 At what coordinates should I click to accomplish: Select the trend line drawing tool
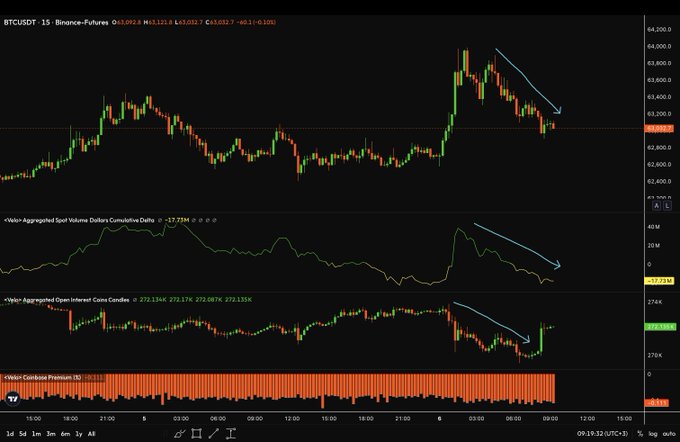[x=213, y=433]
